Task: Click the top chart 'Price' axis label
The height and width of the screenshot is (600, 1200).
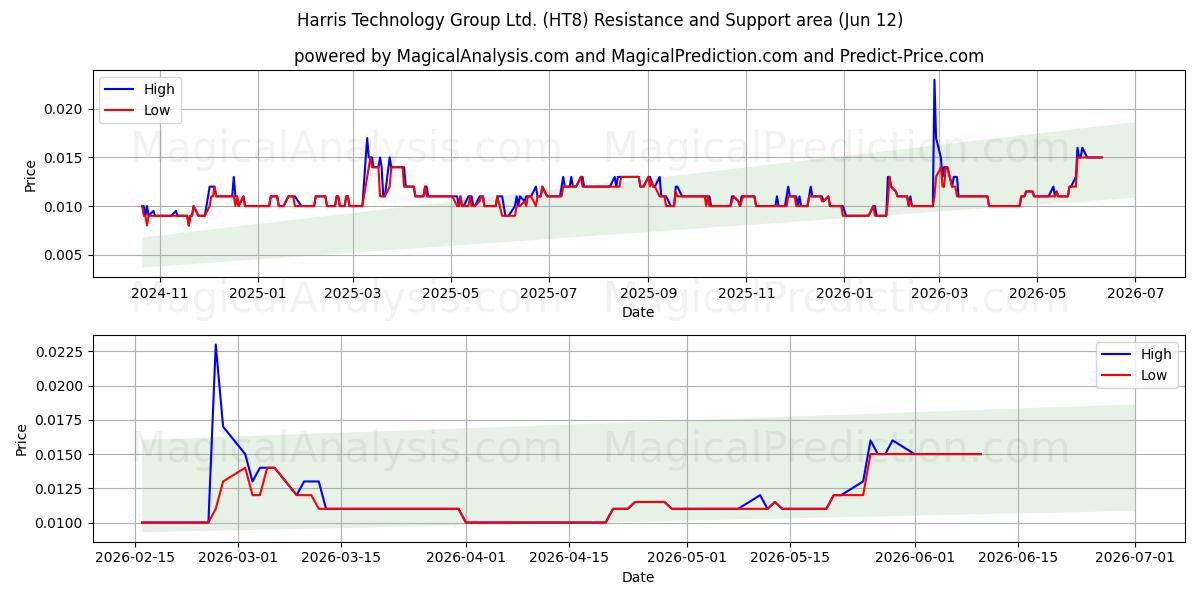Action: pos(31,176)
